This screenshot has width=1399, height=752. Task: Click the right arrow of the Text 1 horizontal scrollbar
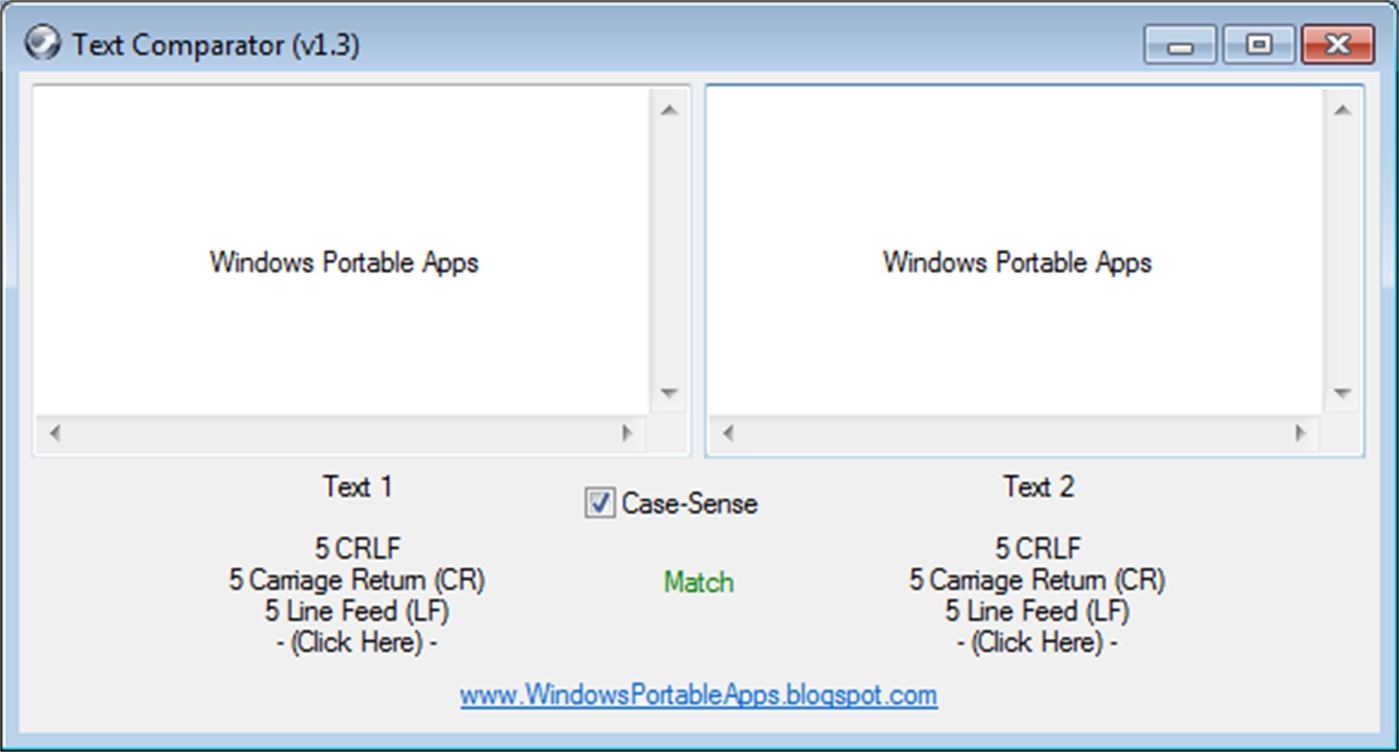pyautogui.click(x=627, y=434)
